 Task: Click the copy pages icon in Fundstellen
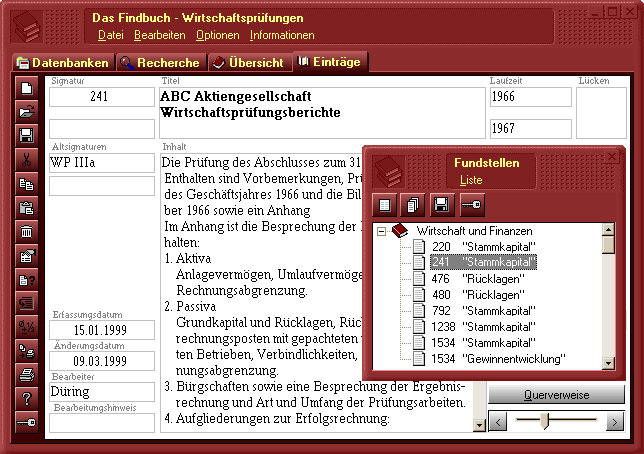click(413, 205)
